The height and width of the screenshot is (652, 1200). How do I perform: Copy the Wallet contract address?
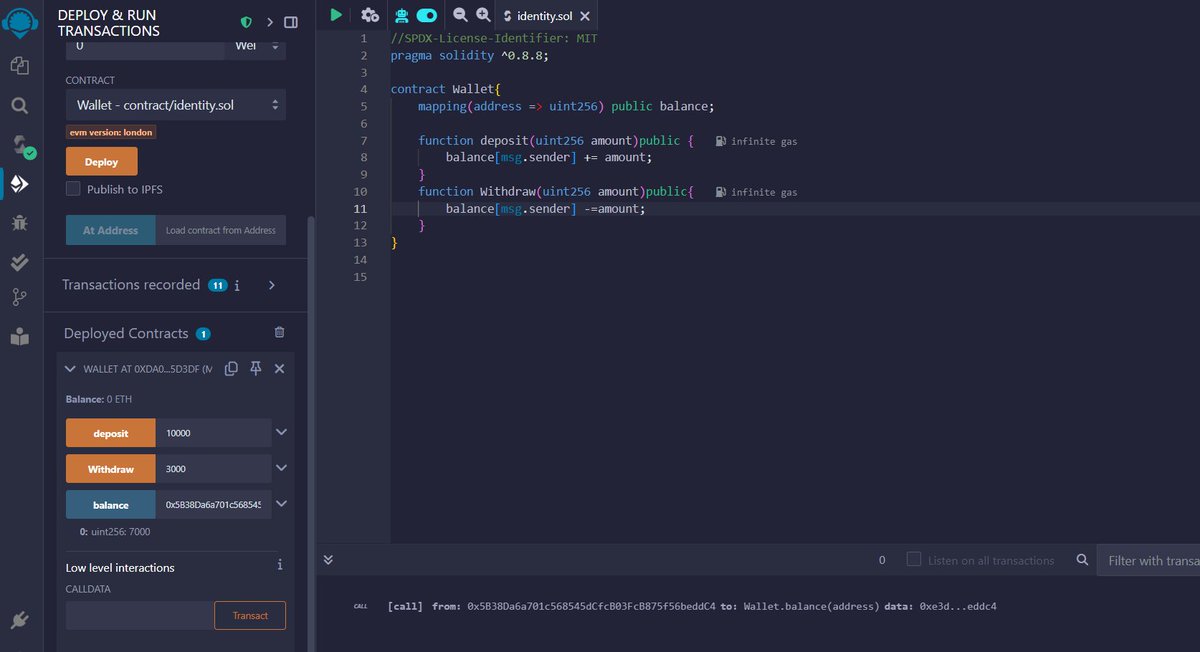point(231,369)
